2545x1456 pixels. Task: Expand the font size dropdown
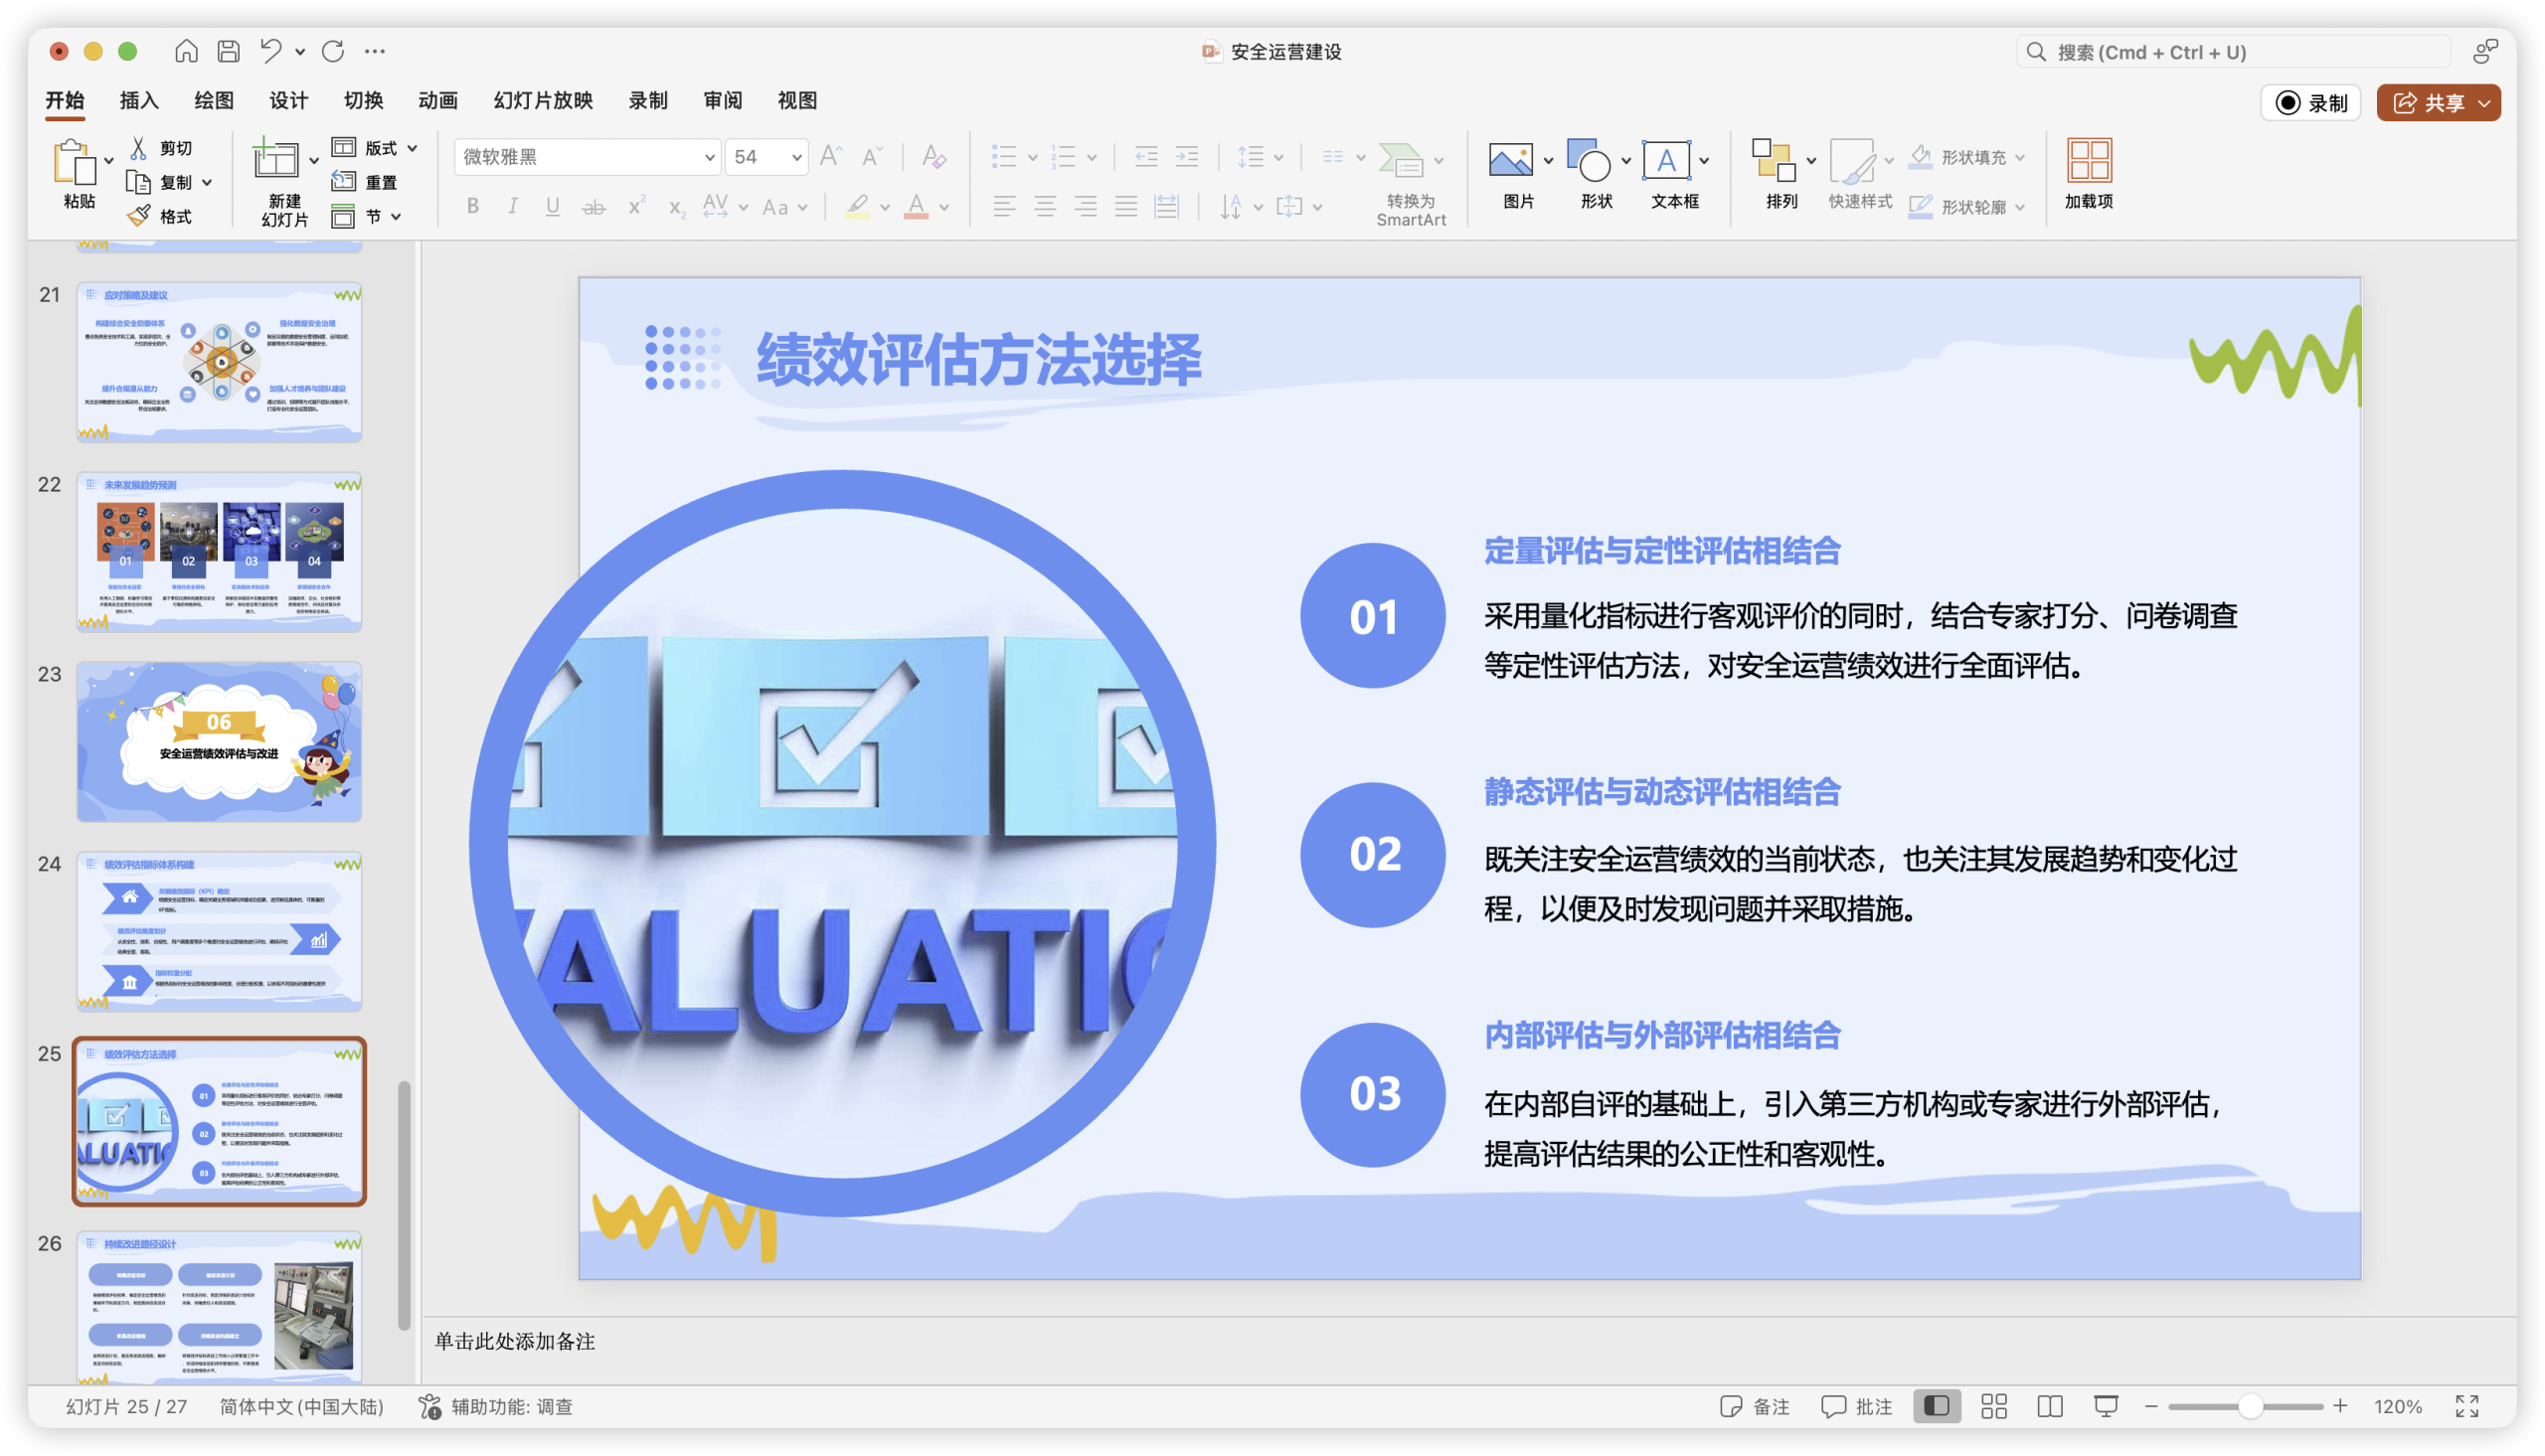796,157
